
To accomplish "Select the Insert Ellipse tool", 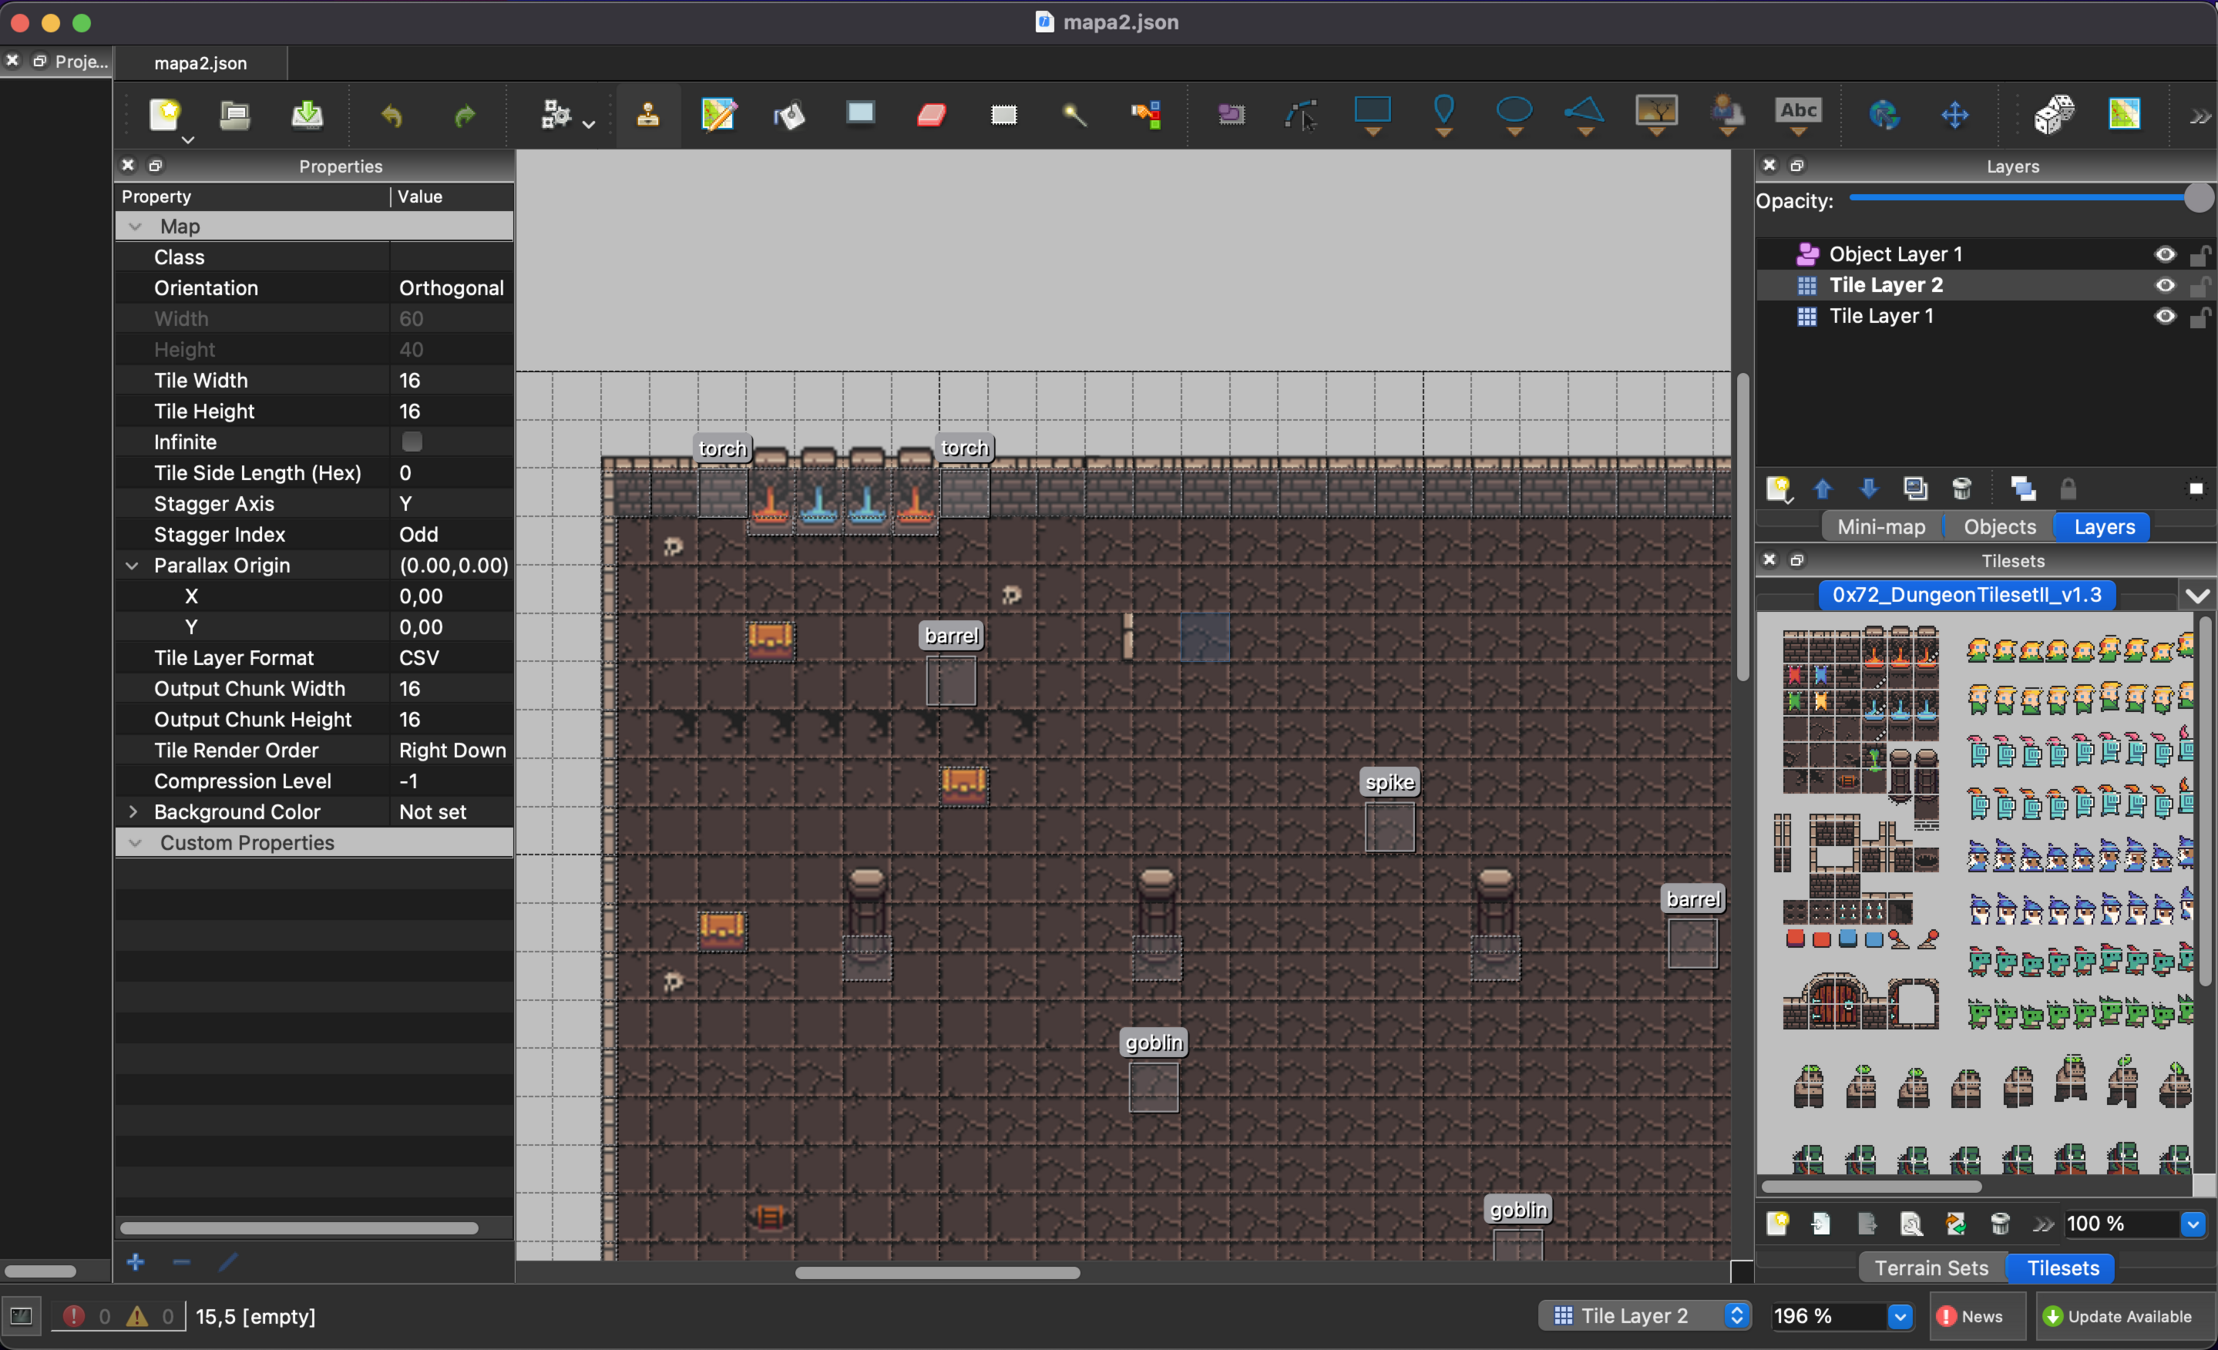I will point(1513,110).
